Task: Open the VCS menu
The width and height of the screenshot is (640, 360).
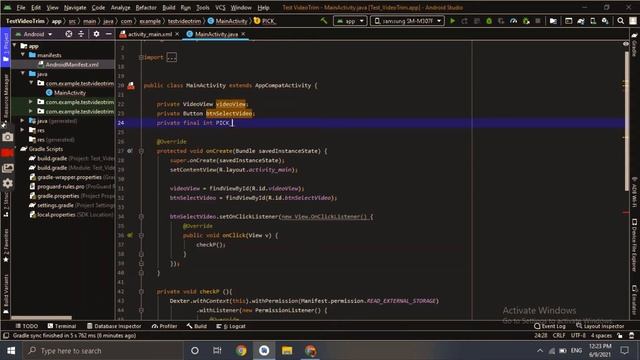Action: [x=220, y=7]
